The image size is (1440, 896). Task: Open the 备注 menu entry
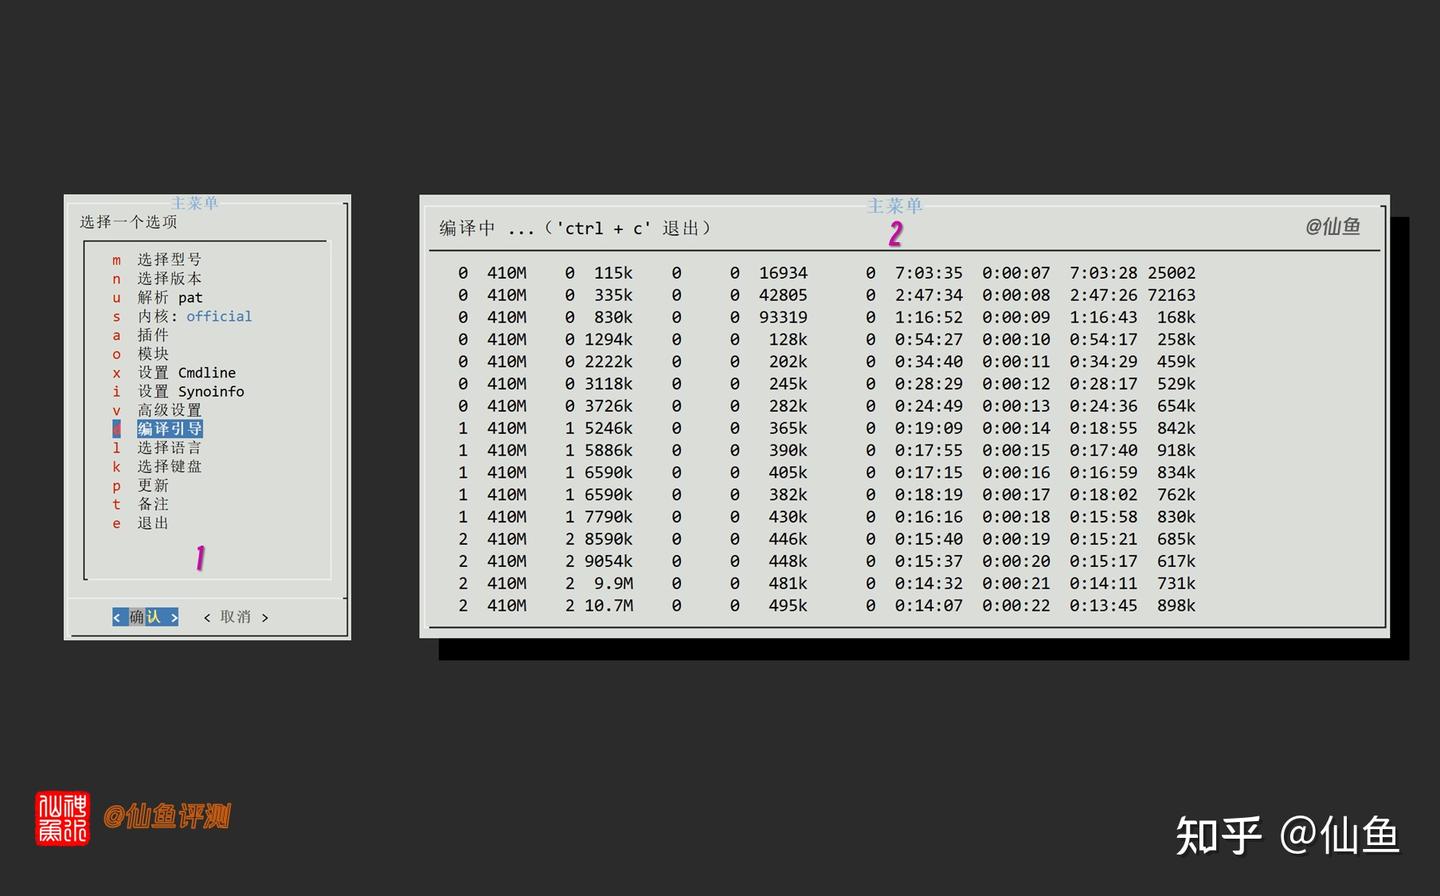(140, 504)
